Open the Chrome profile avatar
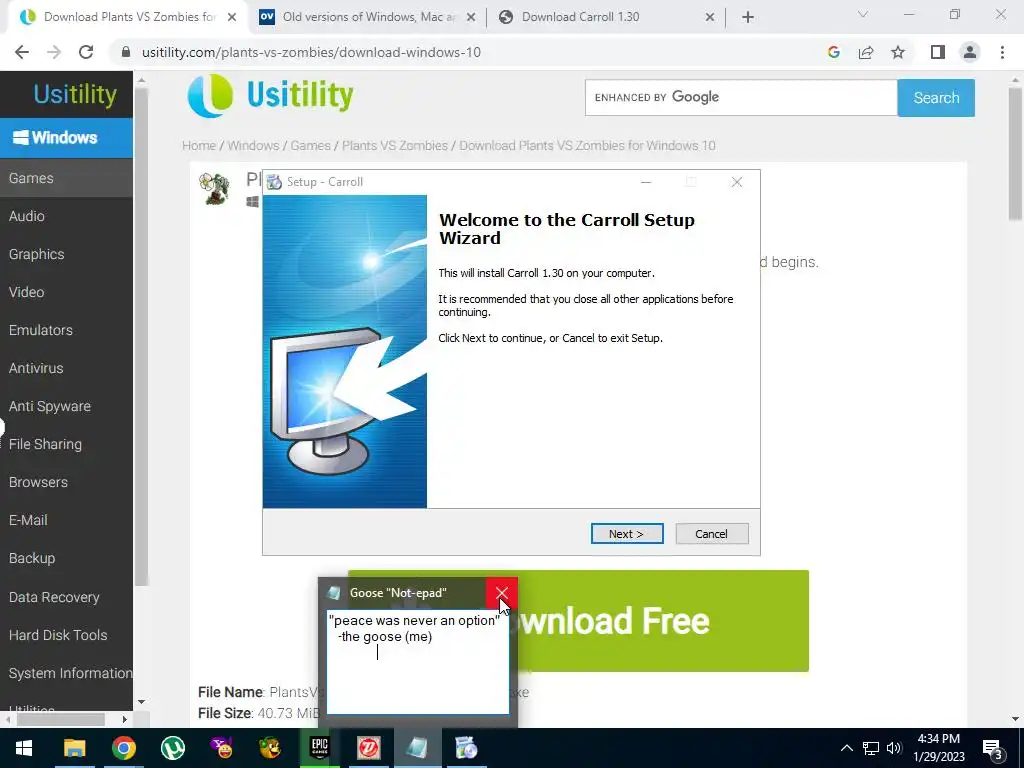This screenshot has height=768, width=1024. pos(970,52)
